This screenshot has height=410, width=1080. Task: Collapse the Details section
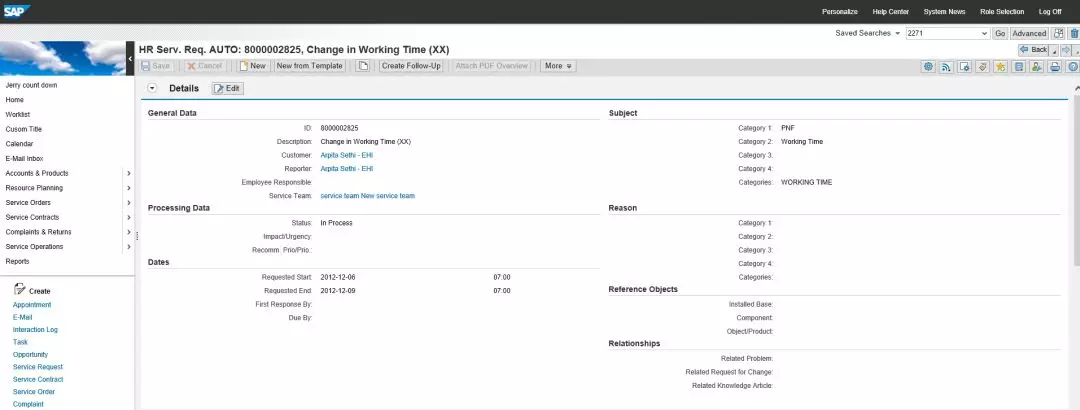[152, 88]
